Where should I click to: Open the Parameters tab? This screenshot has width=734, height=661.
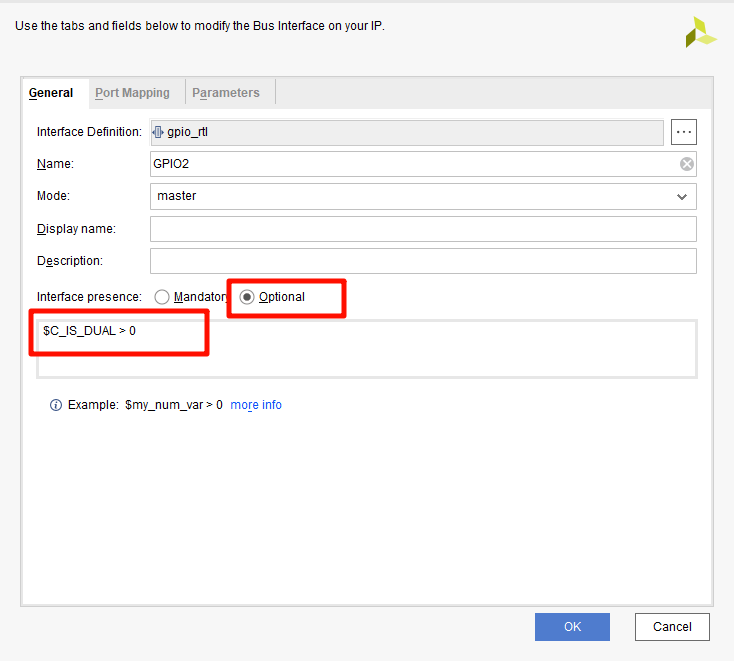click(226, 93)
